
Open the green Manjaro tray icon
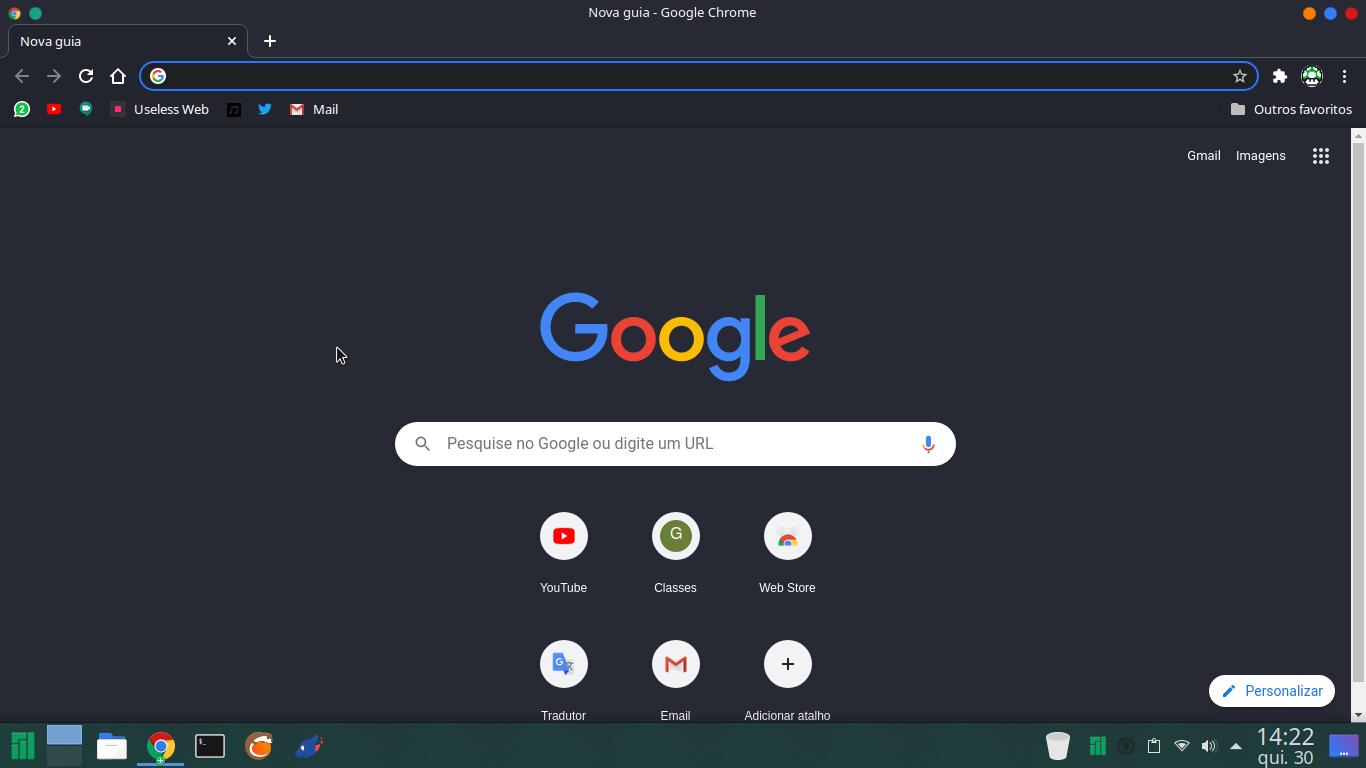[x=1098, y=746]
